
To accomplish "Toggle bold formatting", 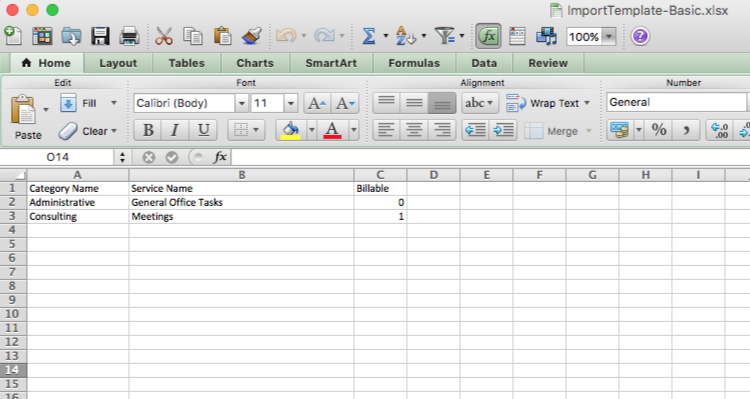I will pos(148,130).
